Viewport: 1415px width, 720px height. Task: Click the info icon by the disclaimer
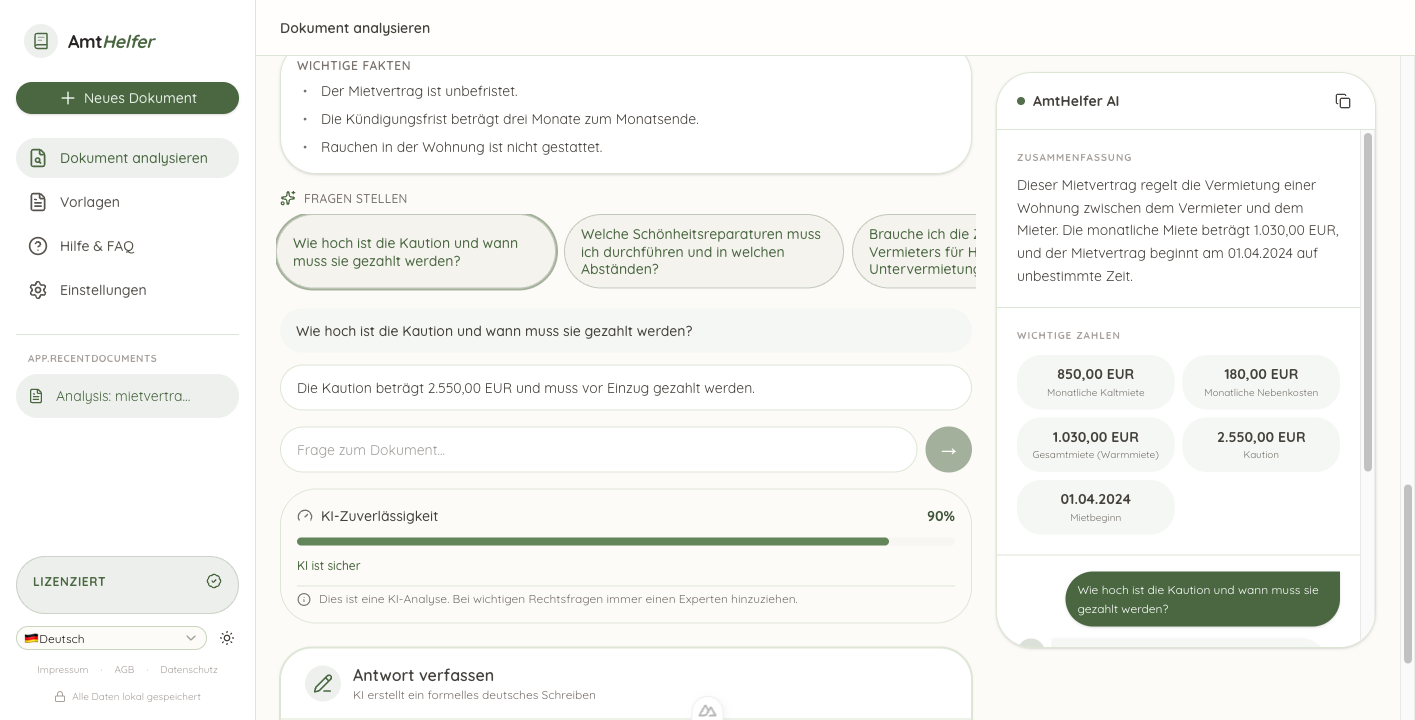[x=304, y=599]
